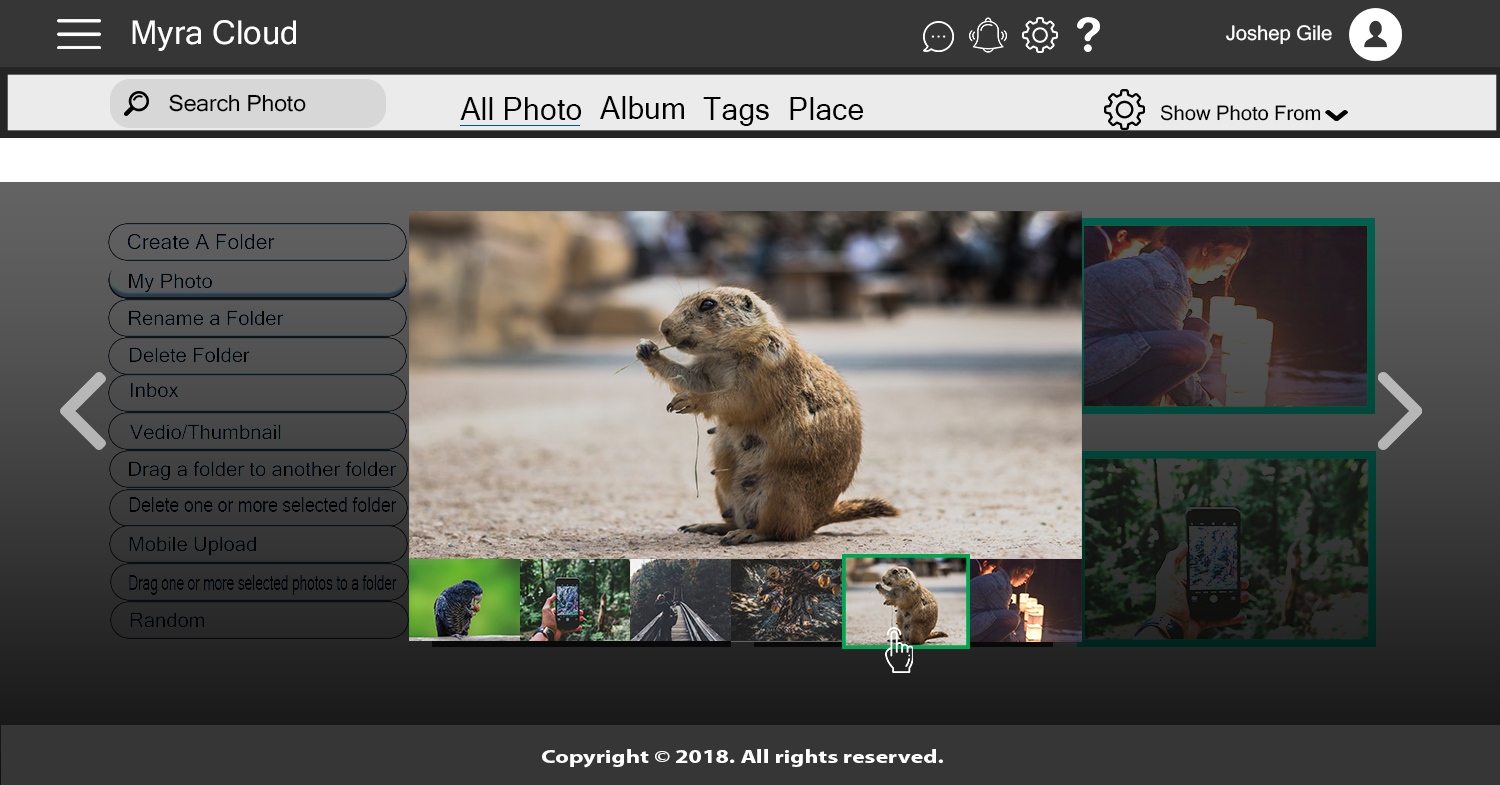Open the hamburger menu icon
This screenshot has height=785, width=1500.
(79, 34)
